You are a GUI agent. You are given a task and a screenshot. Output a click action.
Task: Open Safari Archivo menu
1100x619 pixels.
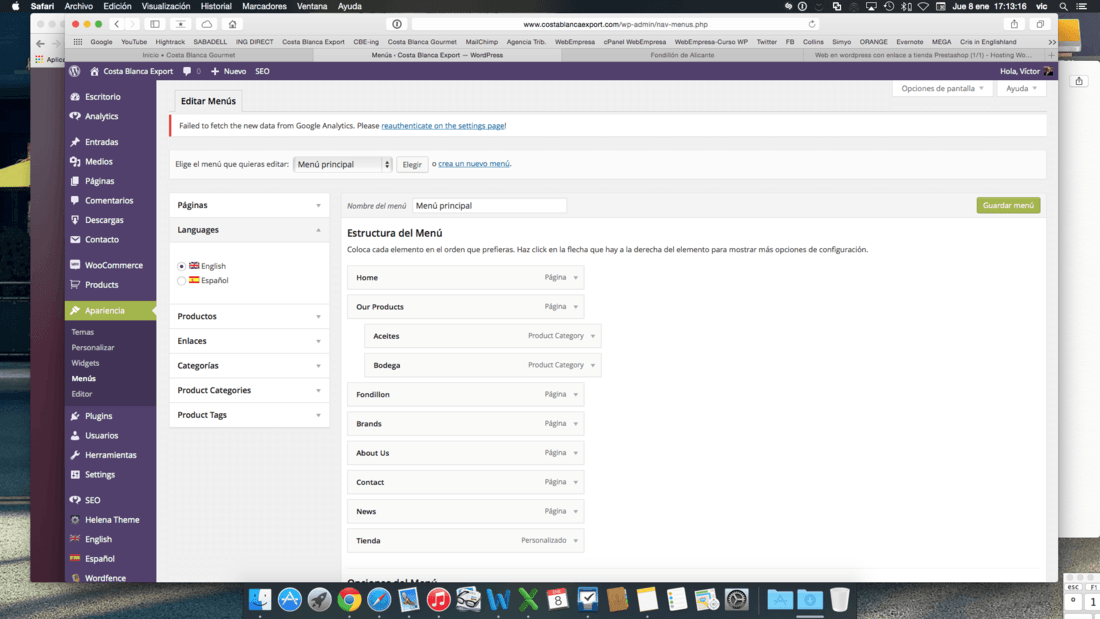pos(79,6)
